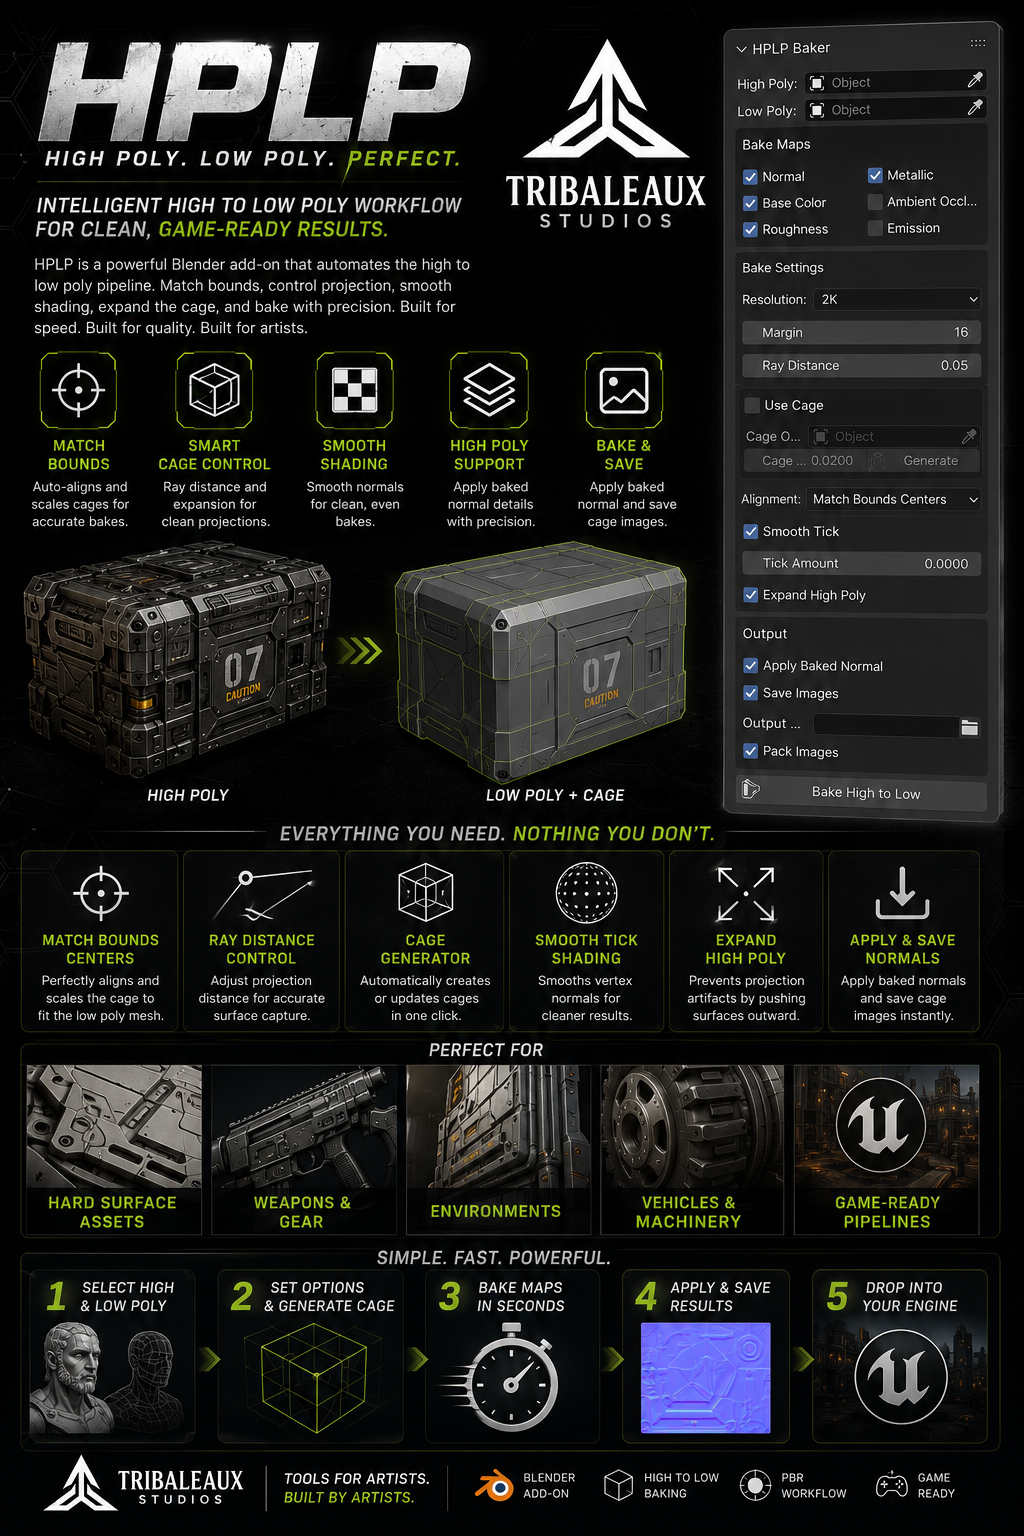The width and height of the screenshot is (1024, 1536).
Task: Click the Cage 0.0200 value field
Action: click(805, 461)
